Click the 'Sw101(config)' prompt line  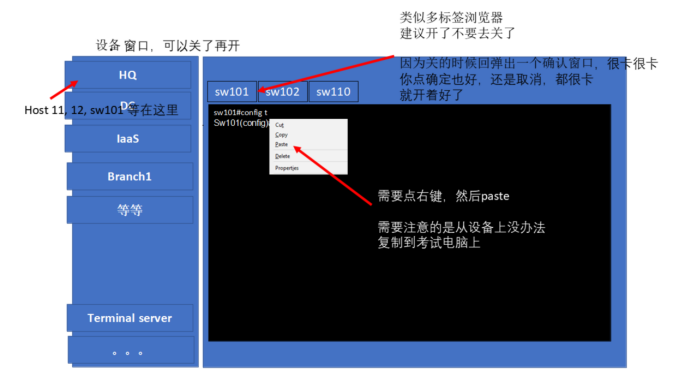click(241, 123)
